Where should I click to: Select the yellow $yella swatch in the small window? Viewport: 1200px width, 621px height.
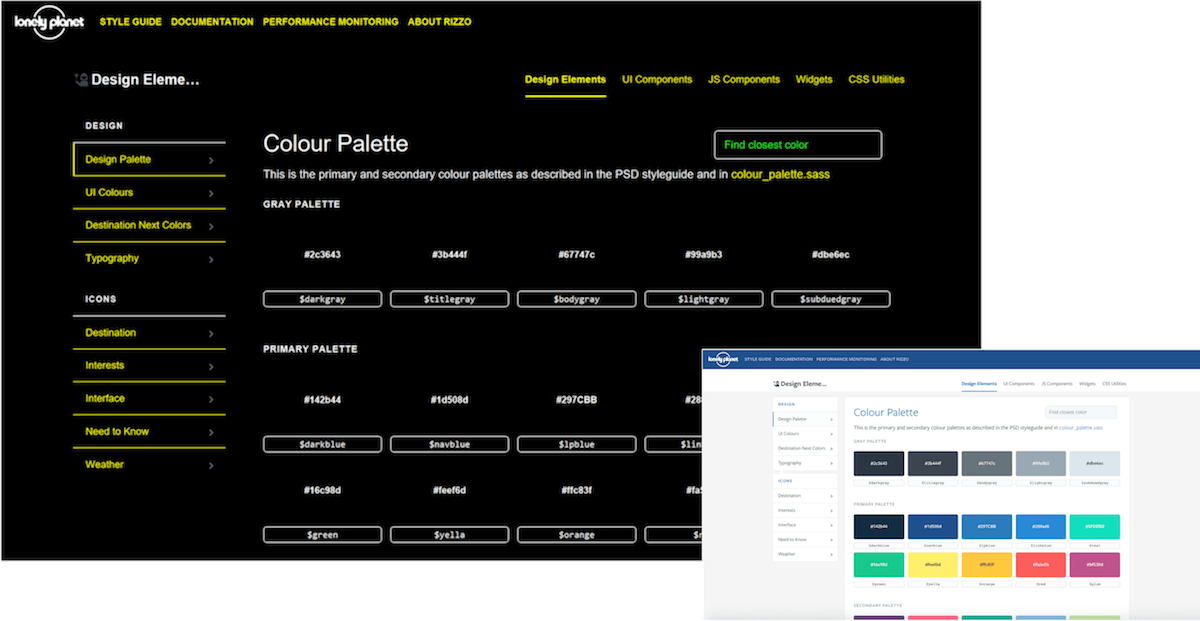click(933, 565)
